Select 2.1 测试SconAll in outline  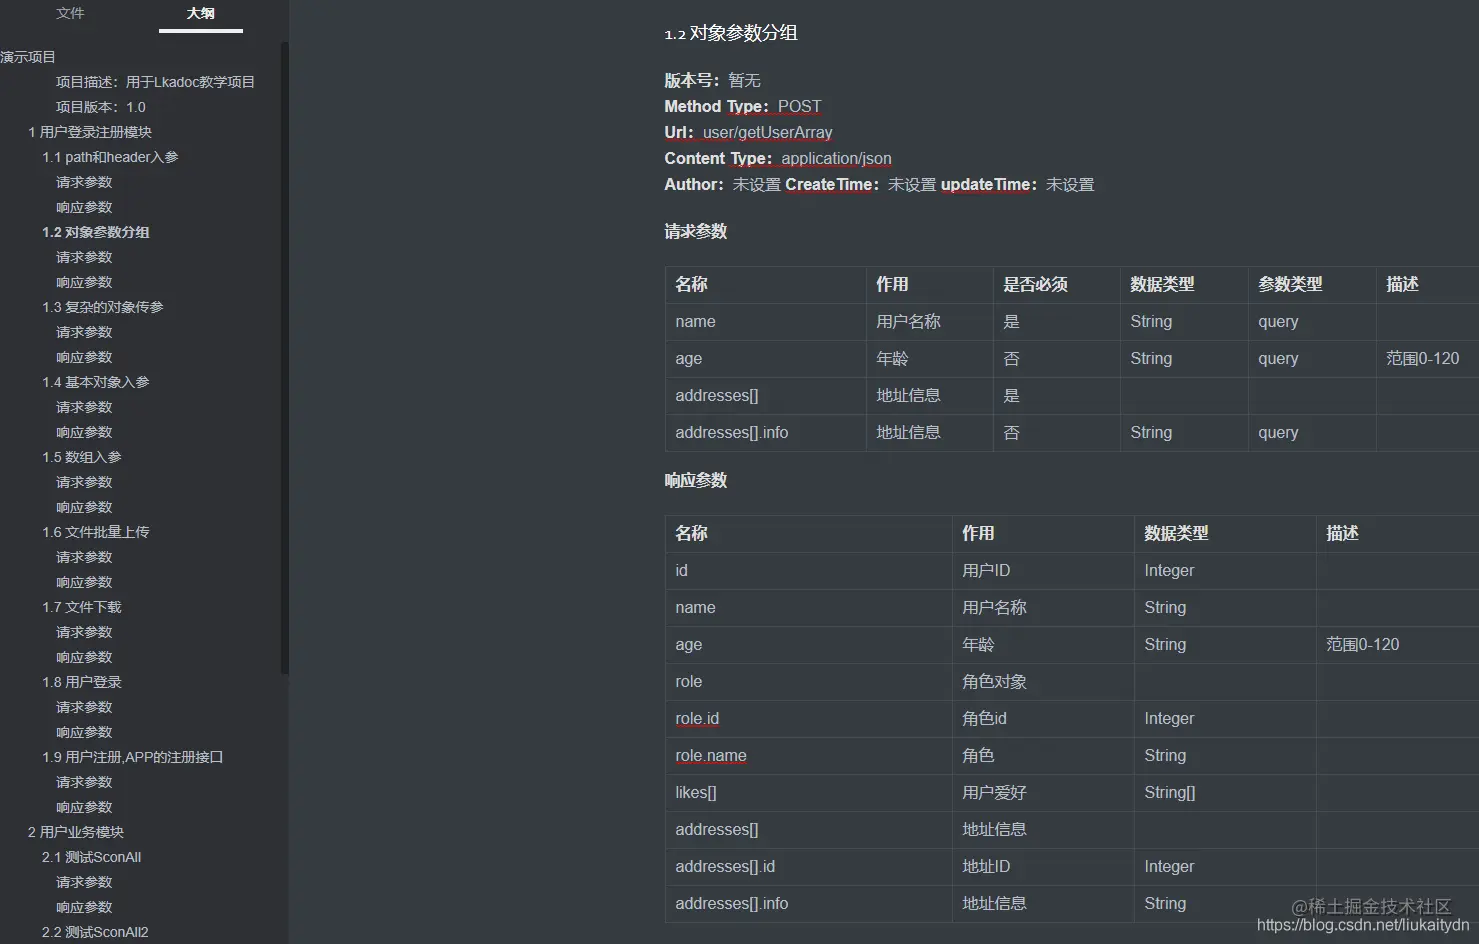(91, 857)
